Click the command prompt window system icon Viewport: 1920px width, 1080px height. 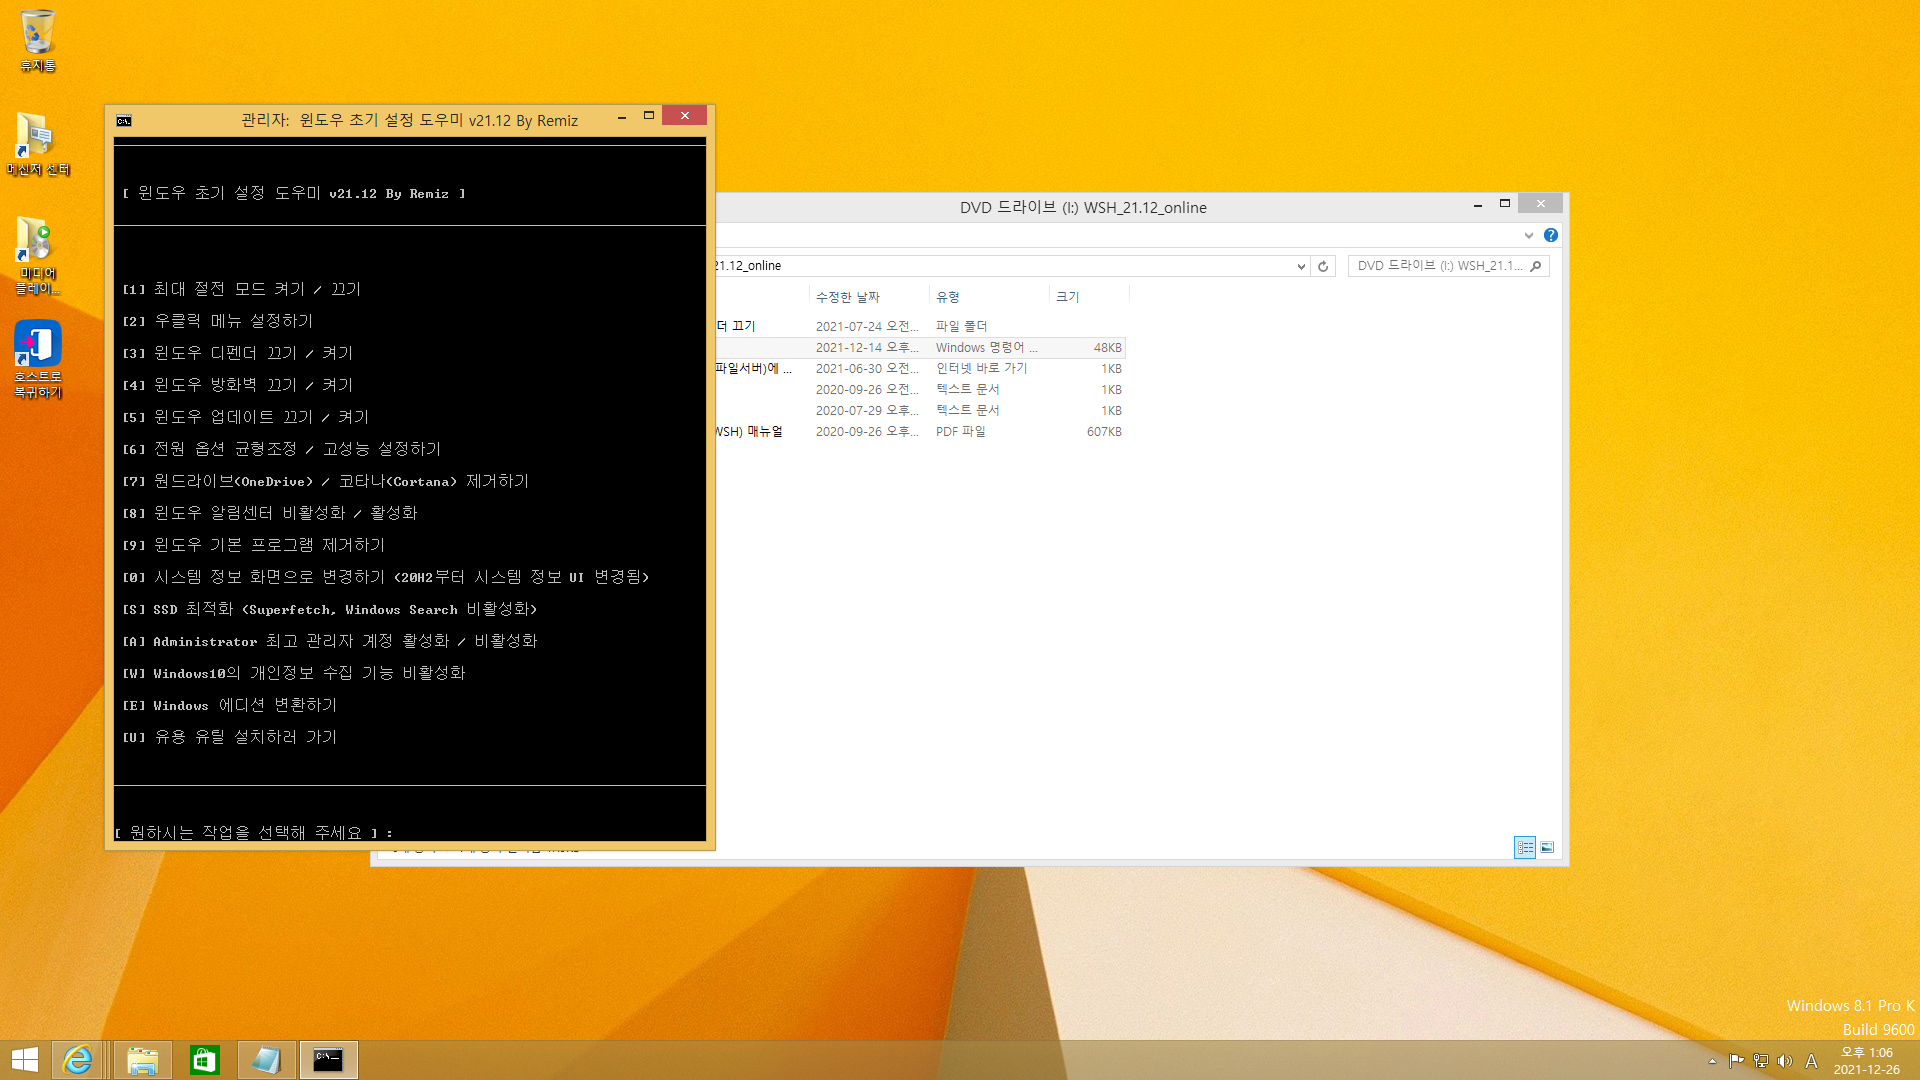pyautogui.click(x=124, y=121)
